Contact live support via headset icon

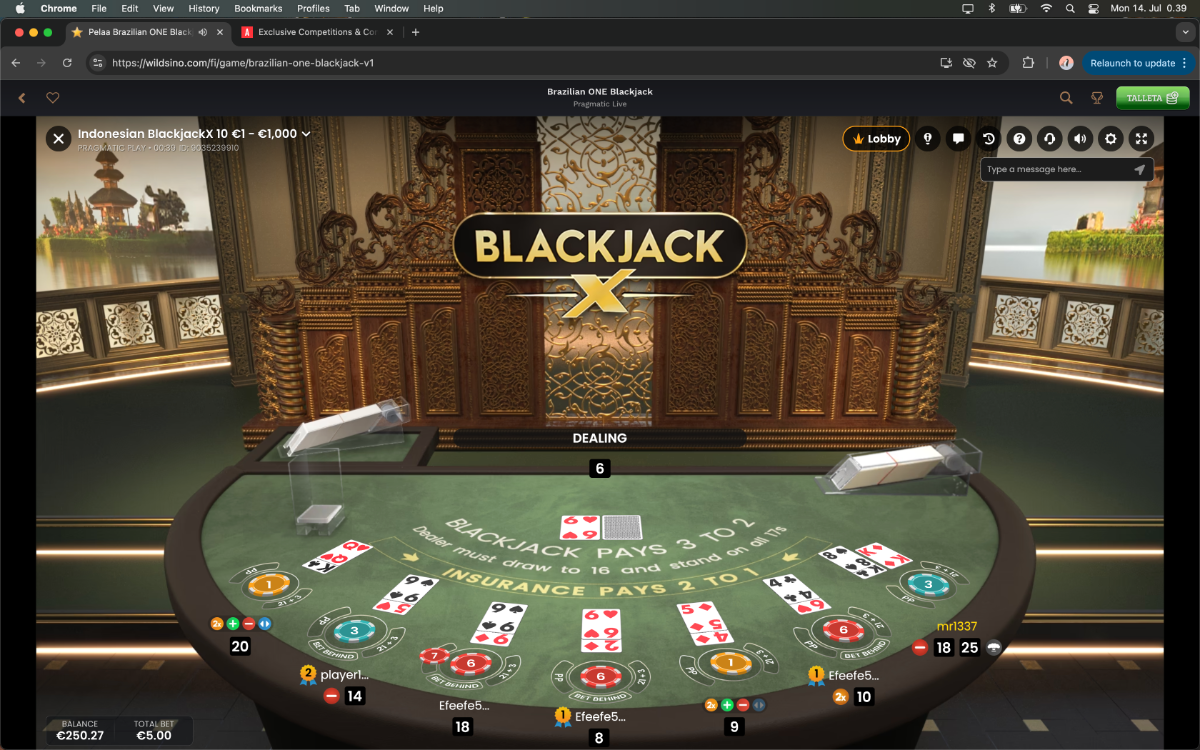click(x=1050, y=139)
